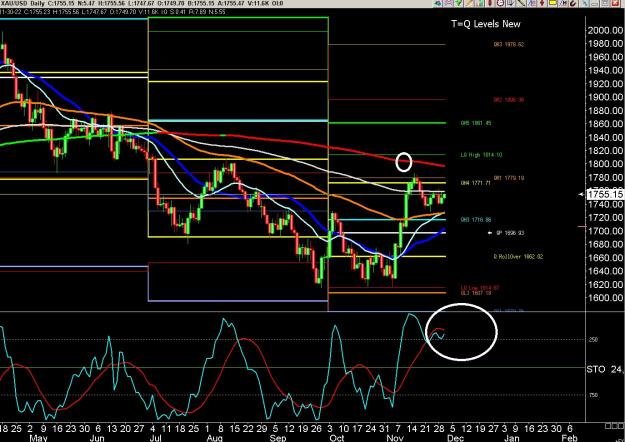Viewport: 625px width, 442px height.
Task: Click the green checkmark toolbar icon
Action: point(458,3)
